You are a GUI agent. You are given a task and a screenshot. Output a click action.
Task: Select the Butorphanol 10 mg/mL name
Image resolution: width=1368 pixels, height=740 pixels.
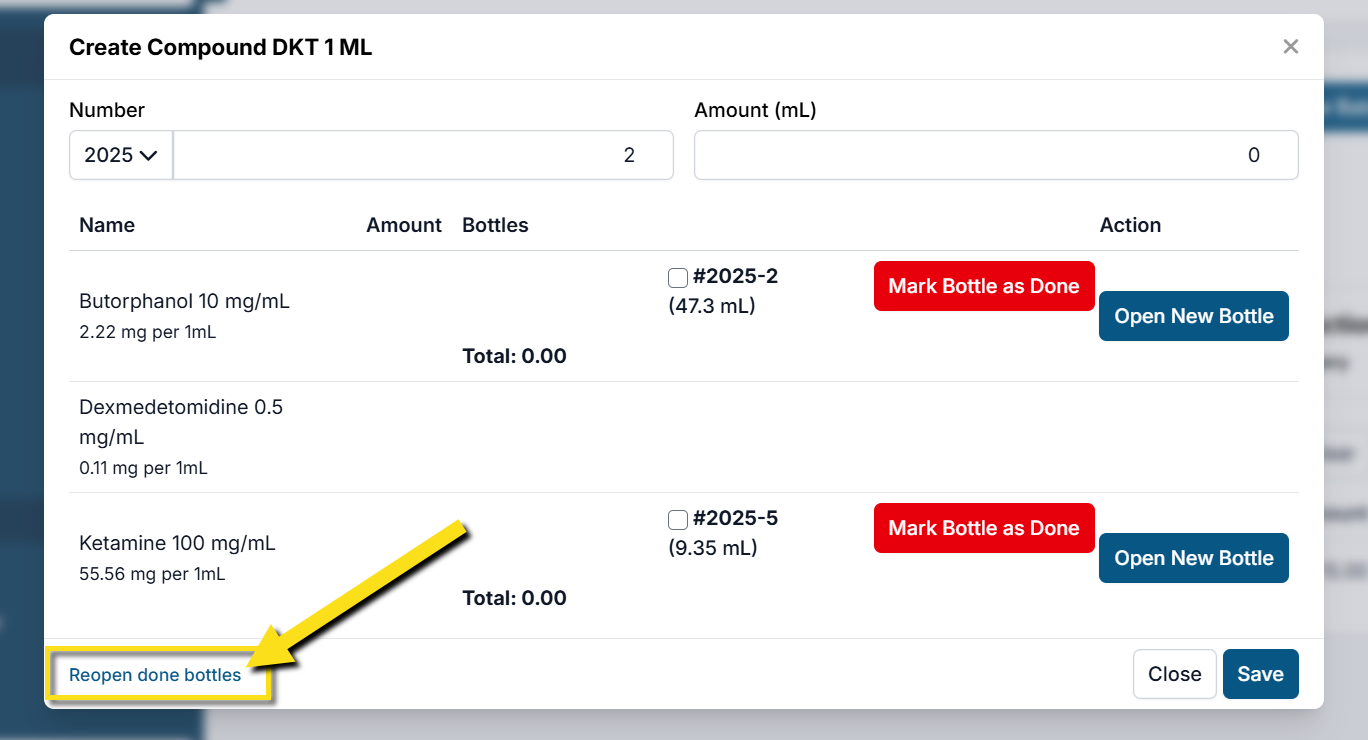coord(184,301)
